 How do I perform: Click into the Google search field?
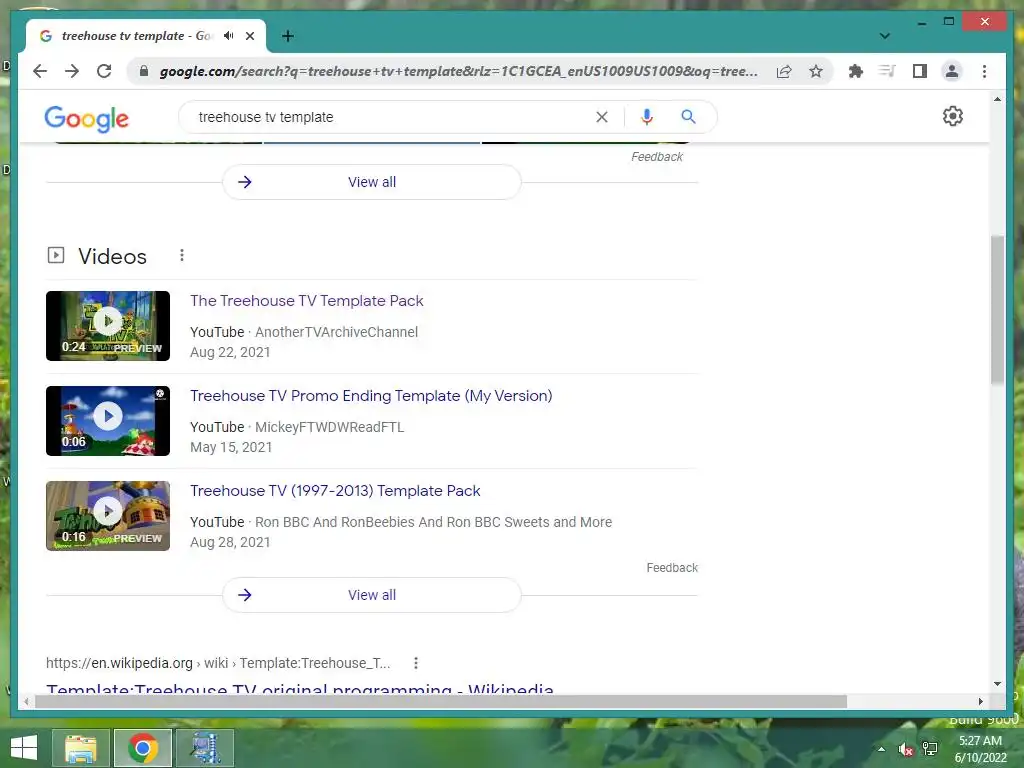click(392, 117)
